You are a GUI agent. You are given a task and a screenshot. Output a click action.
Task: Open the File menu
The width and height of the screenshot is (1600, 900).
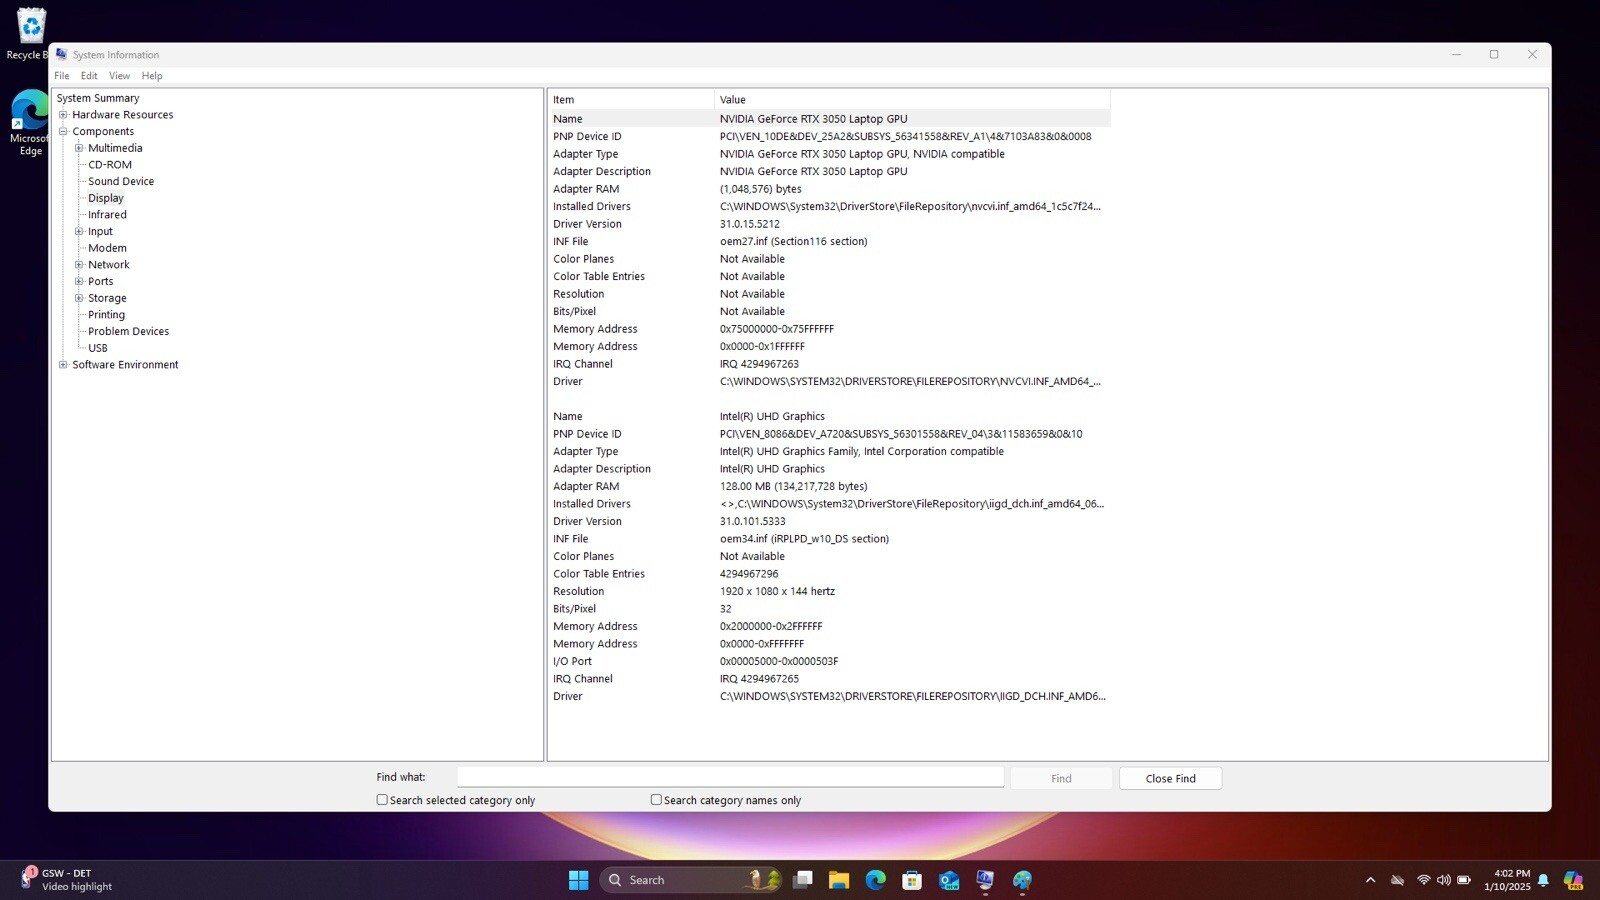[62, 76]
